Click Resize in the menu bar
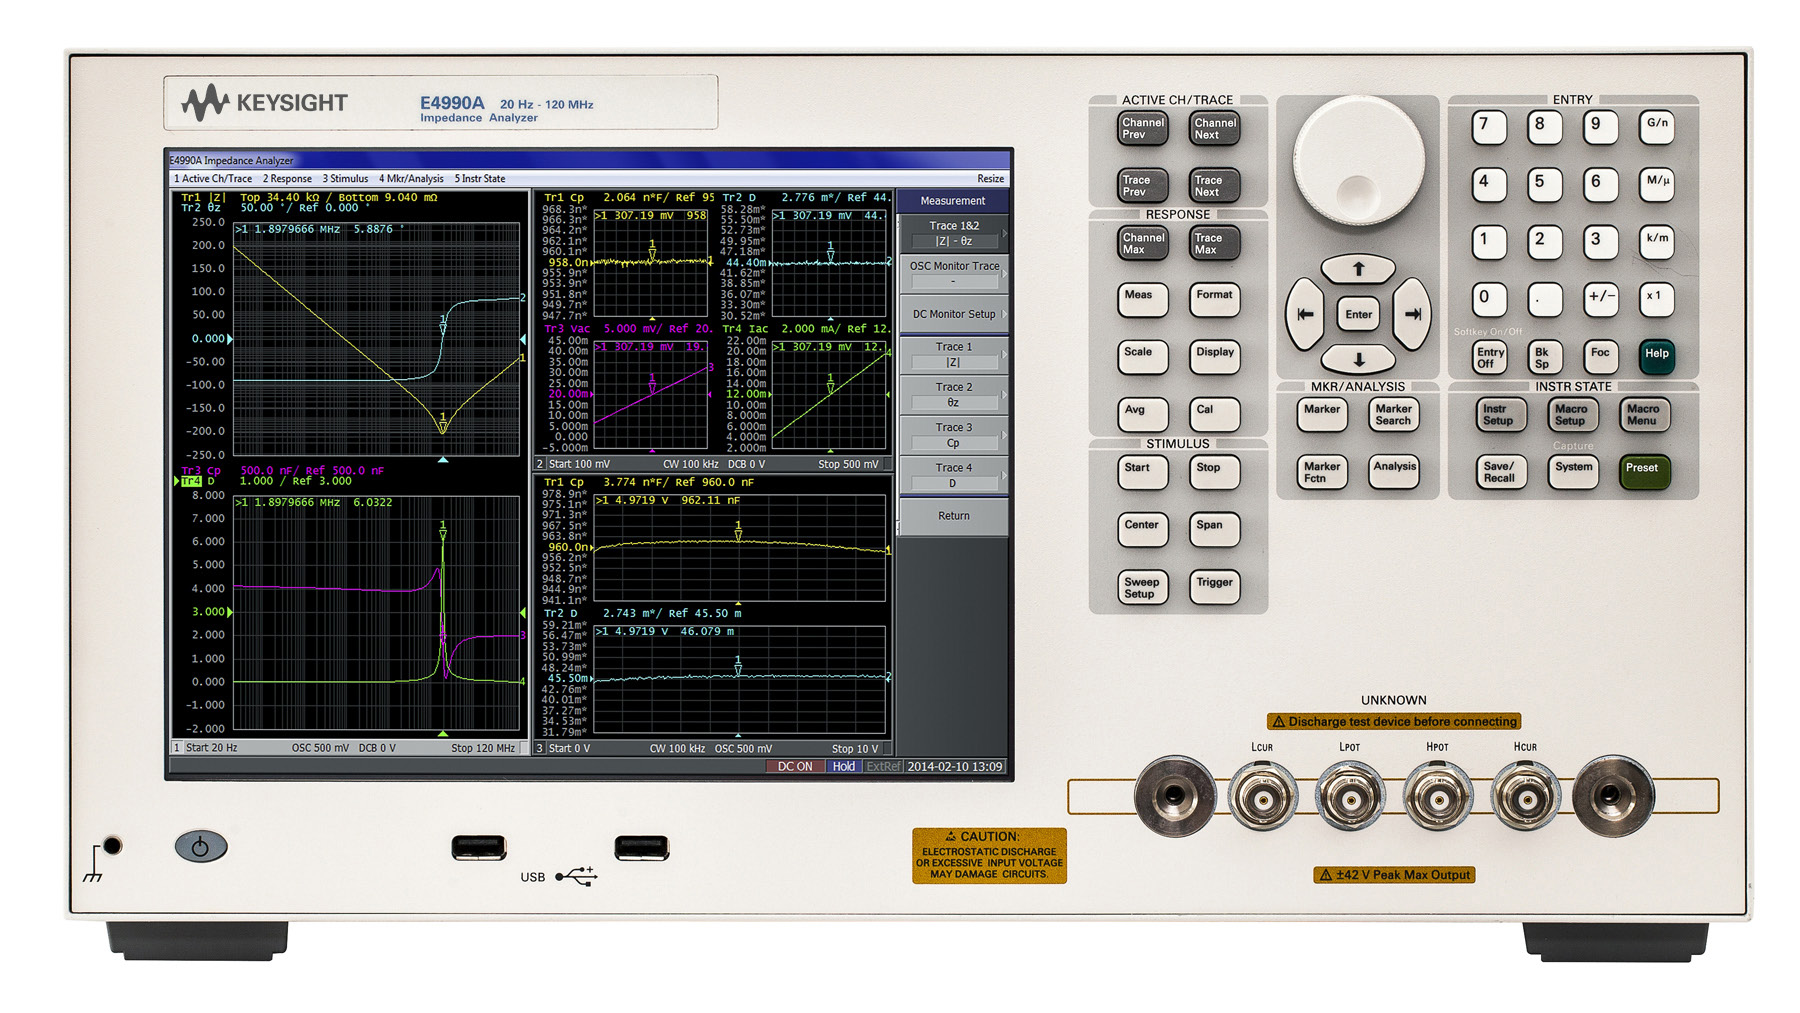This screenshot has height=1013, width=1800. click(990, 179)
